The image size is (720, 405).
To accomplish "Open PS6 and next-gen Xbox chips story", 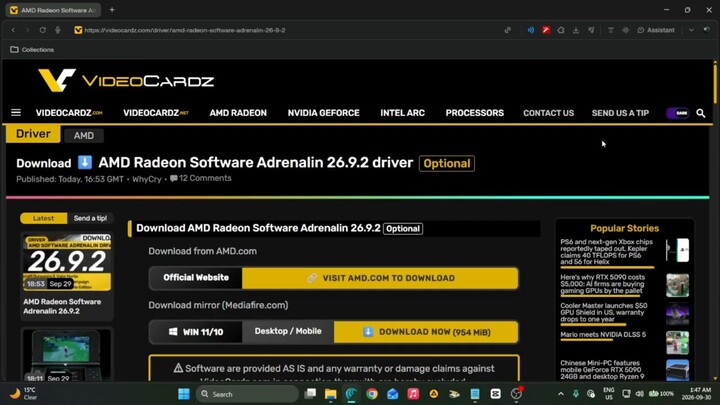I will coord(606,252).
